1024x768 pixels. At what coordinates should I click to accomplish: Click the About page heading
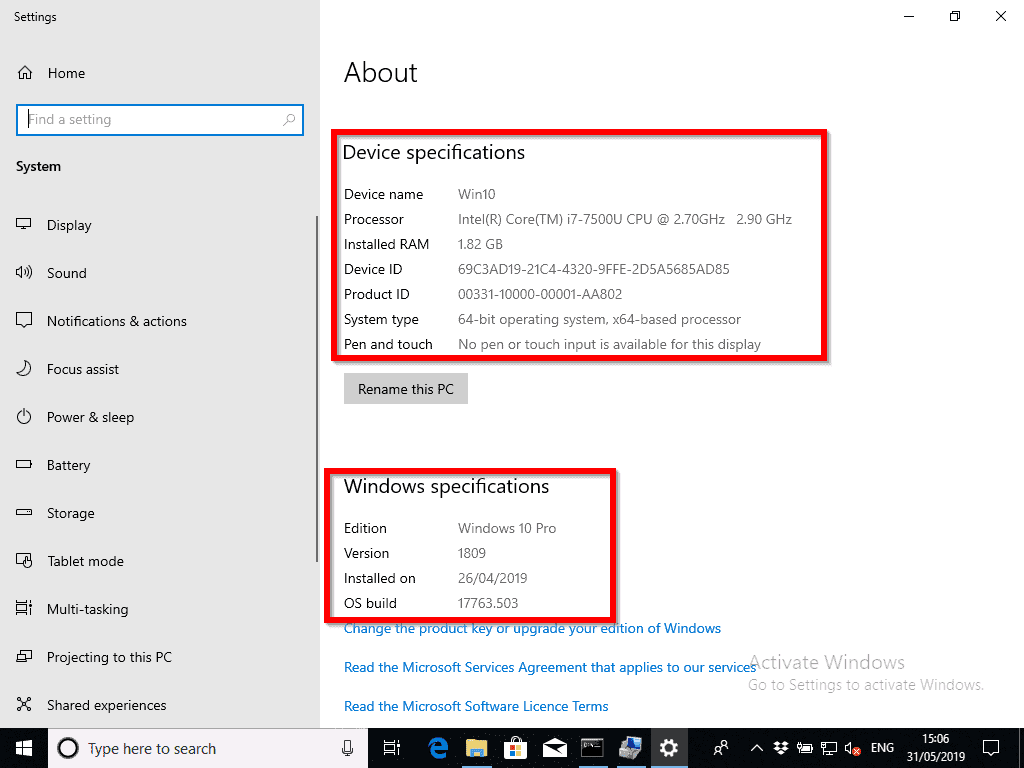(381, 72)
